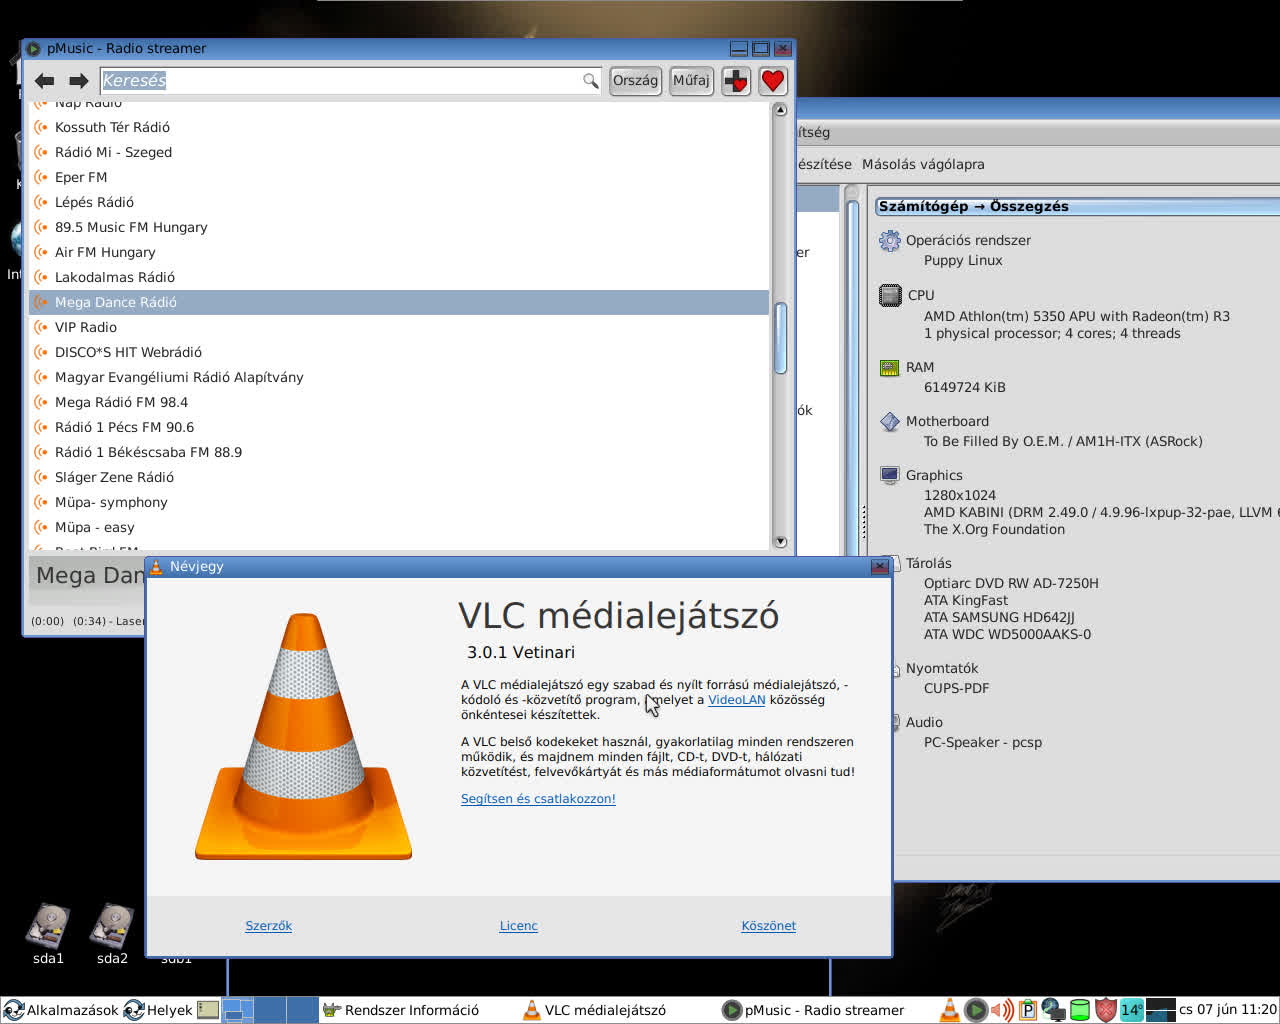Open favorites with the red heart icon
The image size is (1280, 1024).
[x=773, y=81]
